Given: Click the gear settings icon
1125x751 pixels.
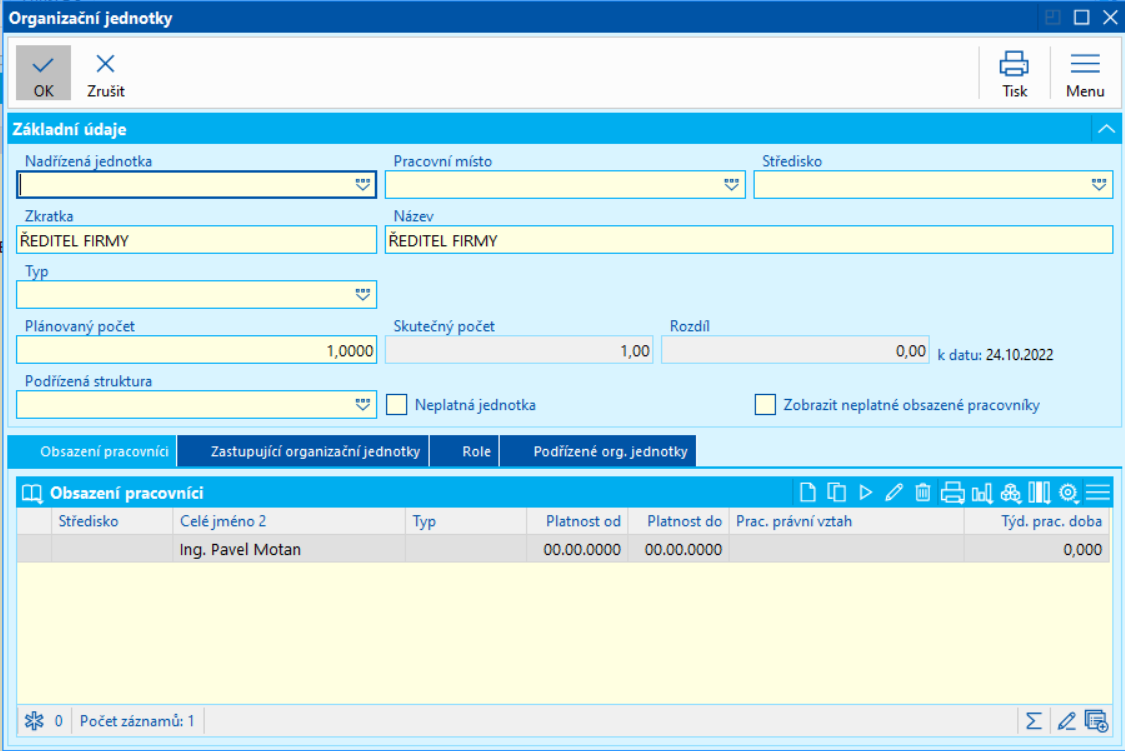Looking at the screenshot, I should coord(1068,492).
